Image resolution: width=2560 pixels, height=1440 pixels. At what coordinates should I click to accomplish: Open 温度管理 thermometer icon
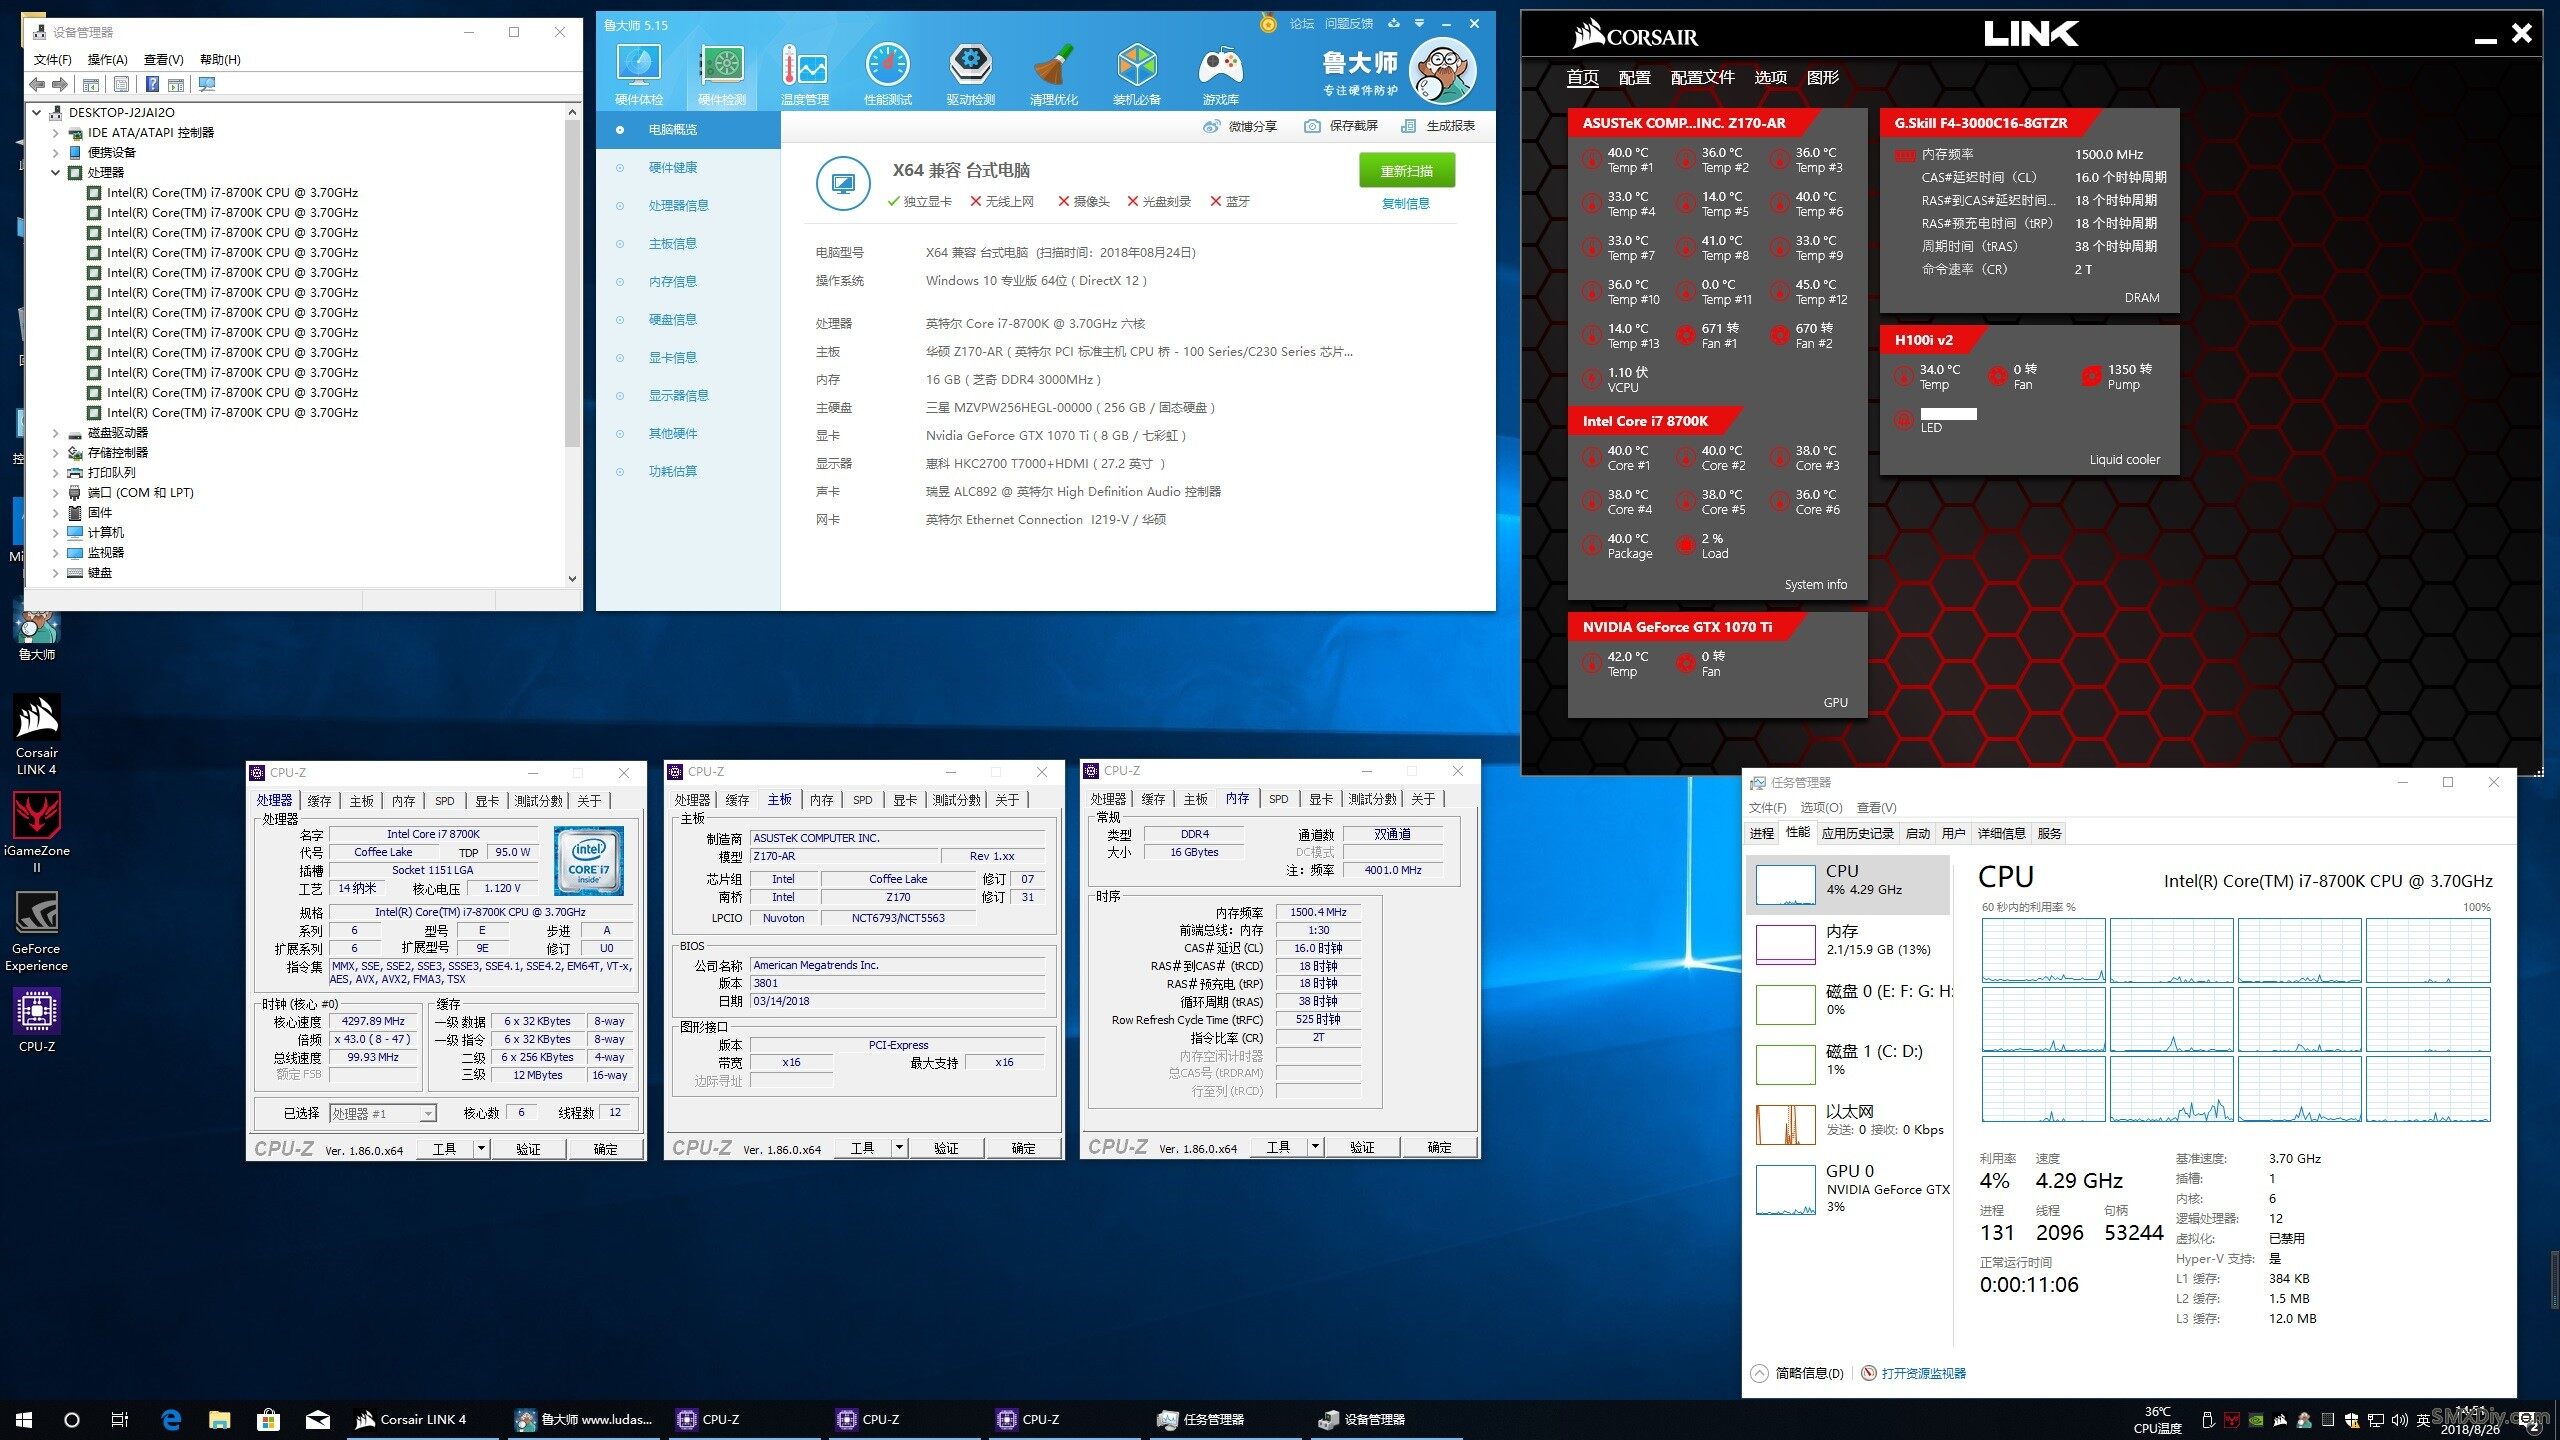[804, 75]
